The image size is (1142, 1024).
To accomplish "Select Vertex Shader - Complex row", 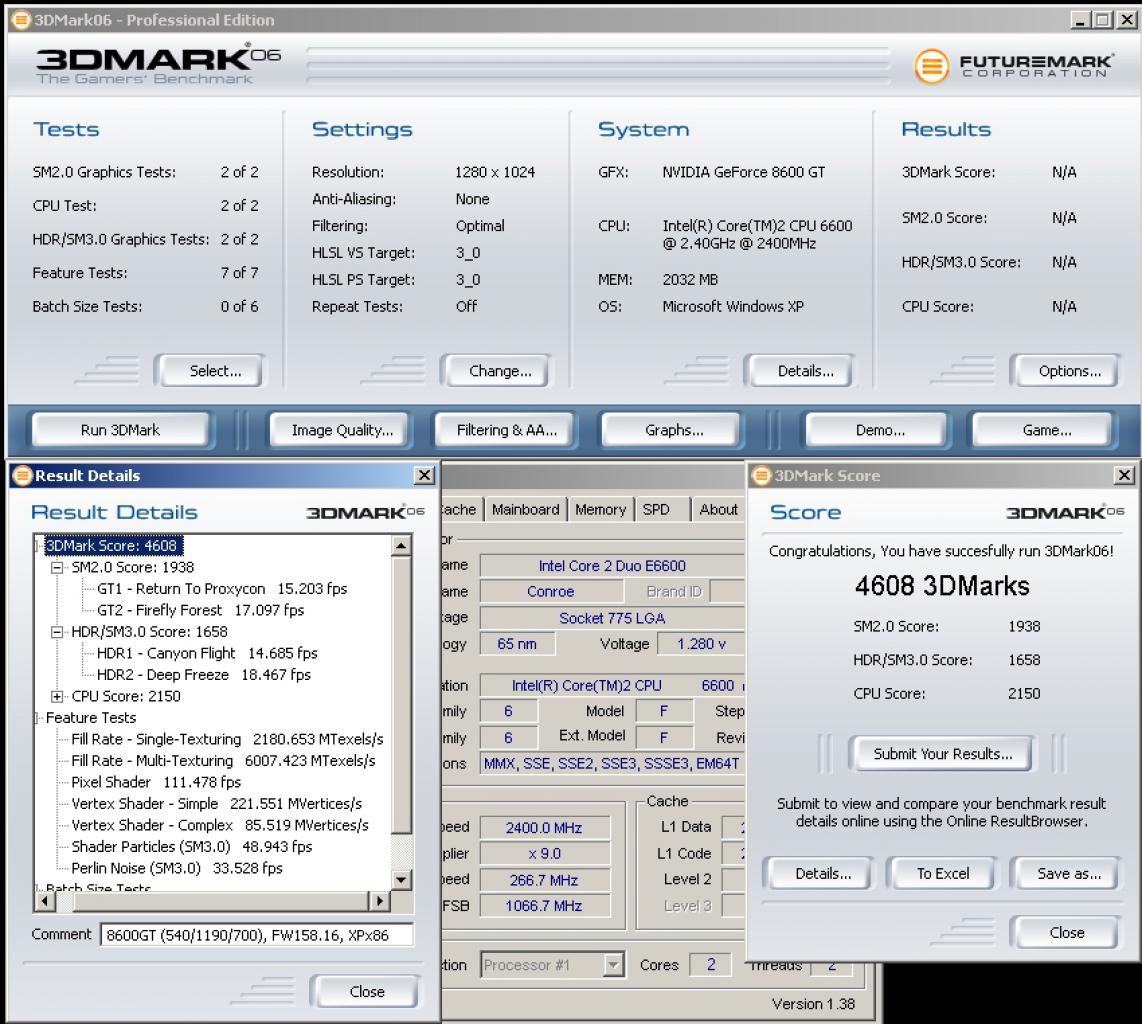I will coord(220,825).
